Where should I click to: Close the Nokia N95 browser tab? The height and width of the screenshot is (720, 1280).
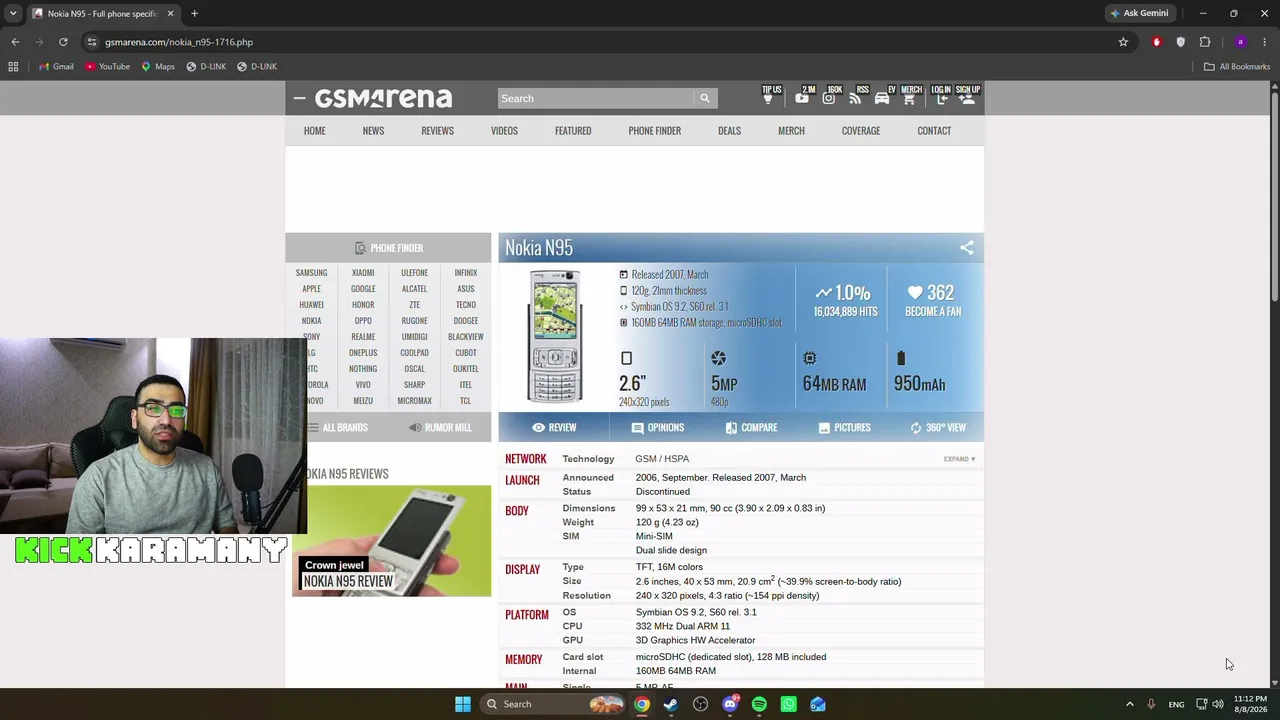pos(170,14)
